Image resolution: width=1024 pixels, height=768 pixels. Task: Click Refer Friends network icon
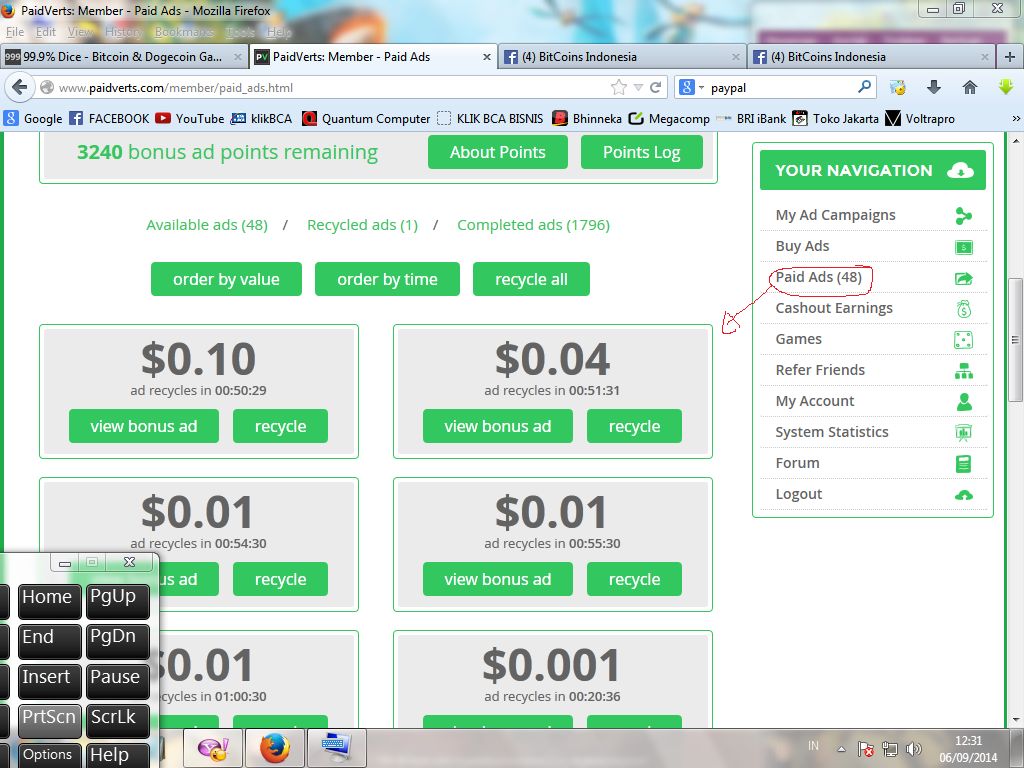click(x=963, y=371)
